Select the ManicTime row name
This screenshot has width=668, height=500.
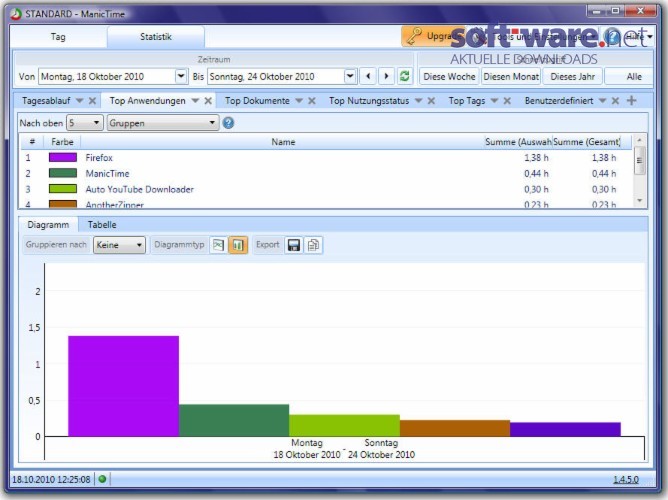coord(107,173)
